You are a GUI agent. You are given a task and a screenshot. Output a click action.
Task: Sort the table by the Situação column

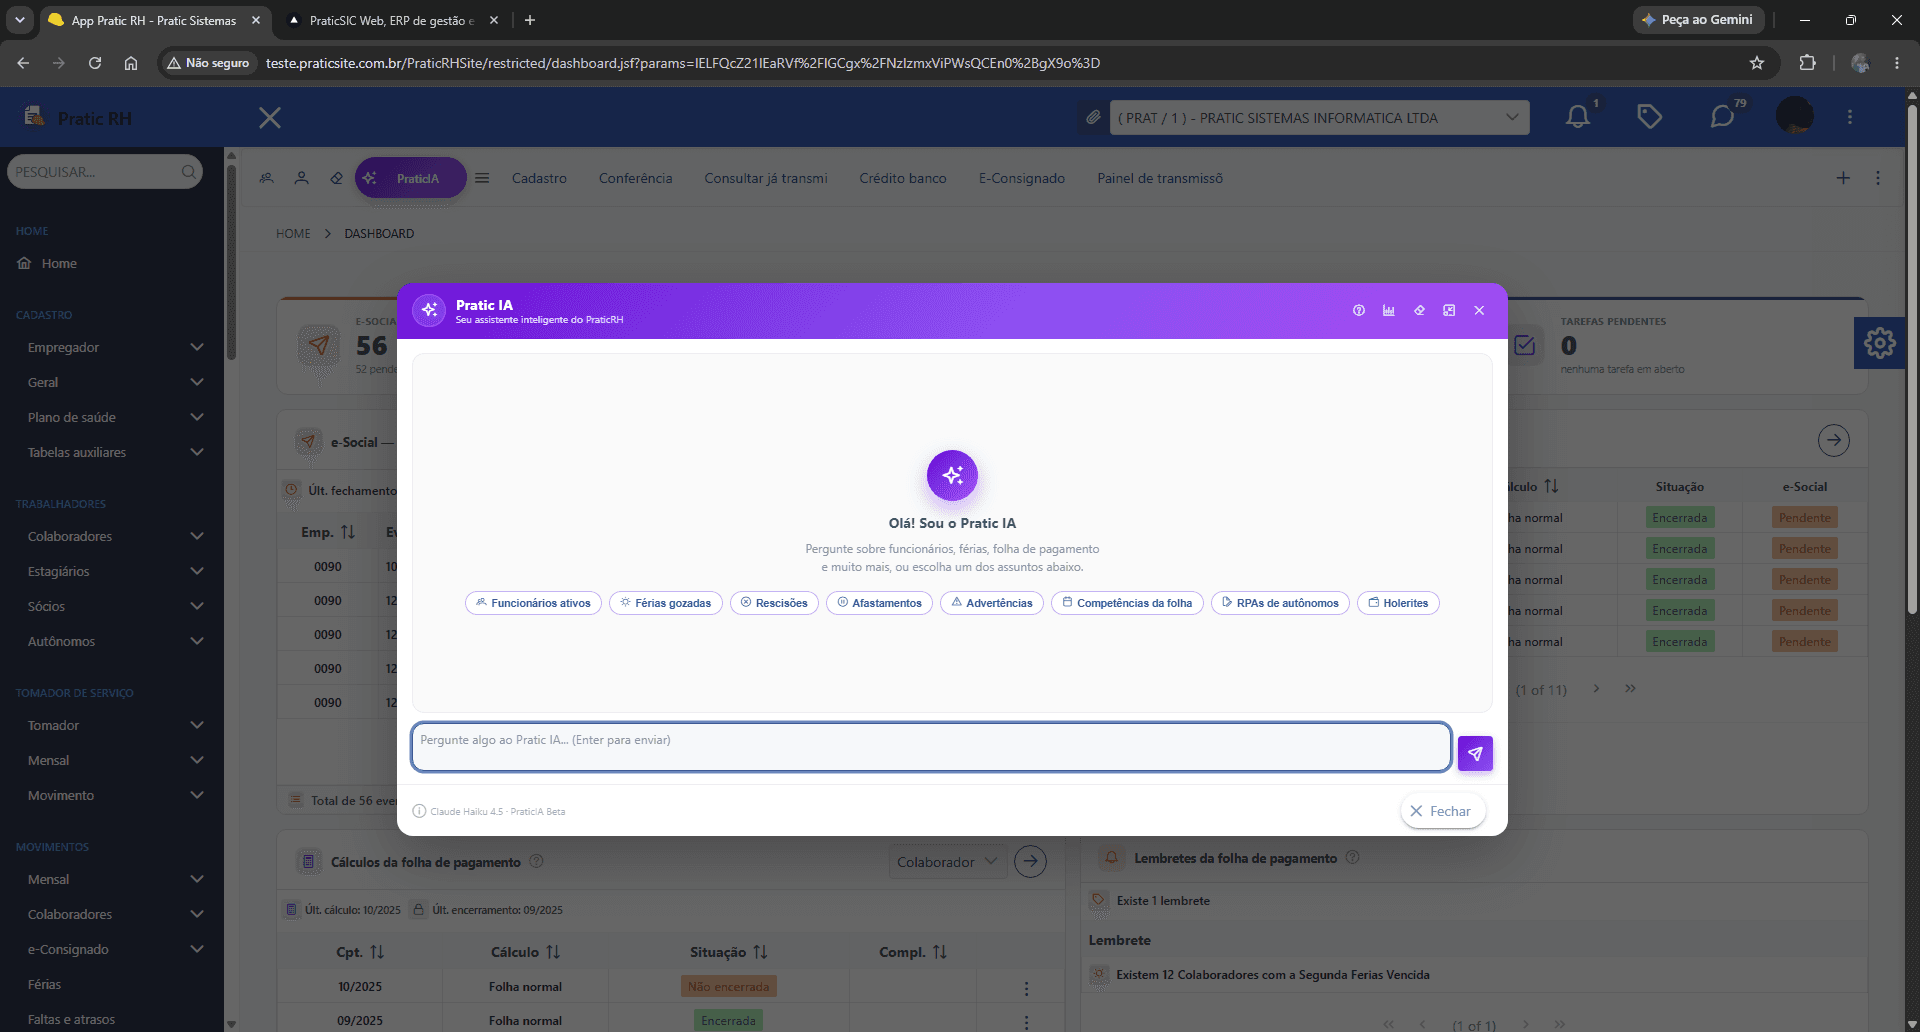[x=760, y=952]
